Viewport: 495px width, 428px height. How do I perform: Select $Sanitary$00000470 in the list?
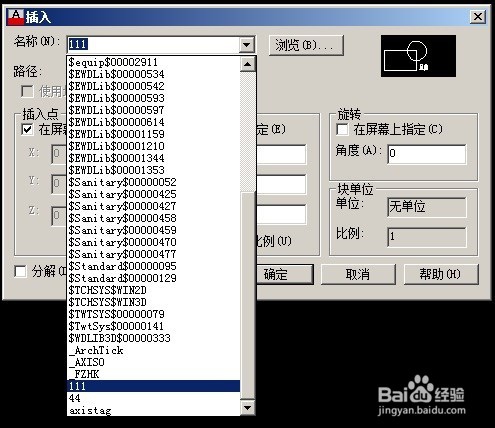click(x=153, y=242)
